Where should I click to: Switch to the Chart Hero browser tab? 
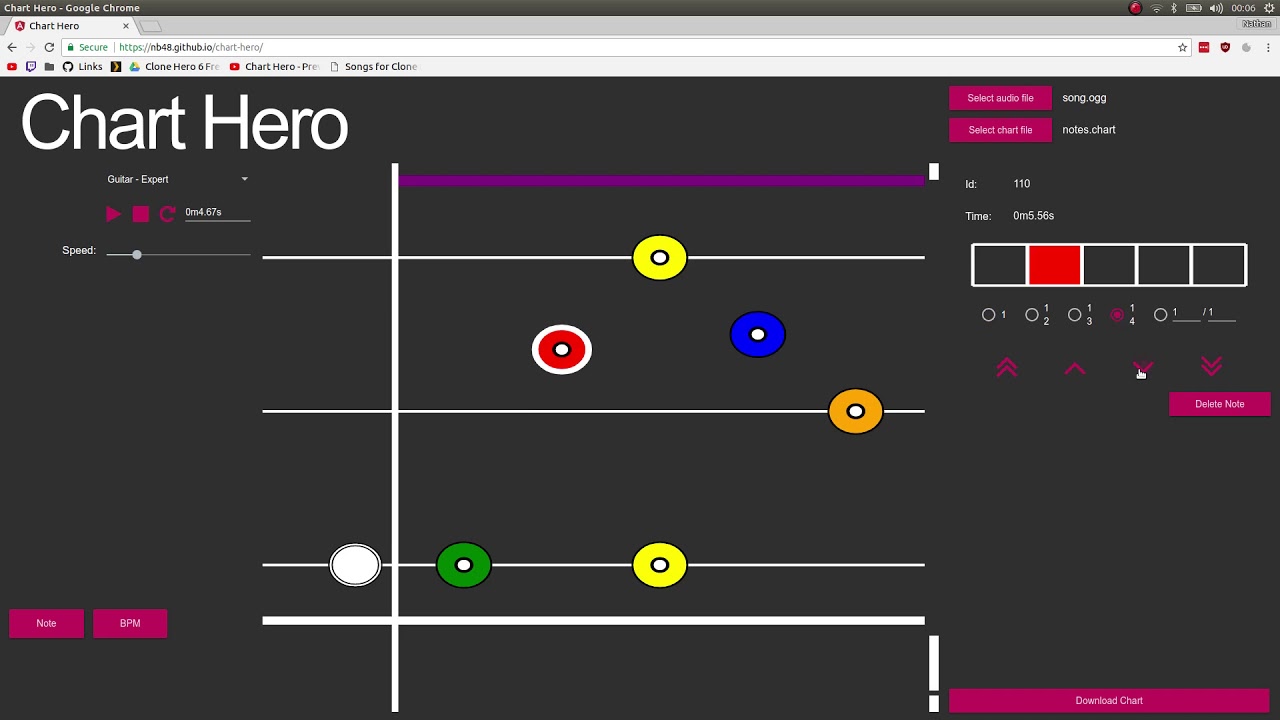point(70,26)
